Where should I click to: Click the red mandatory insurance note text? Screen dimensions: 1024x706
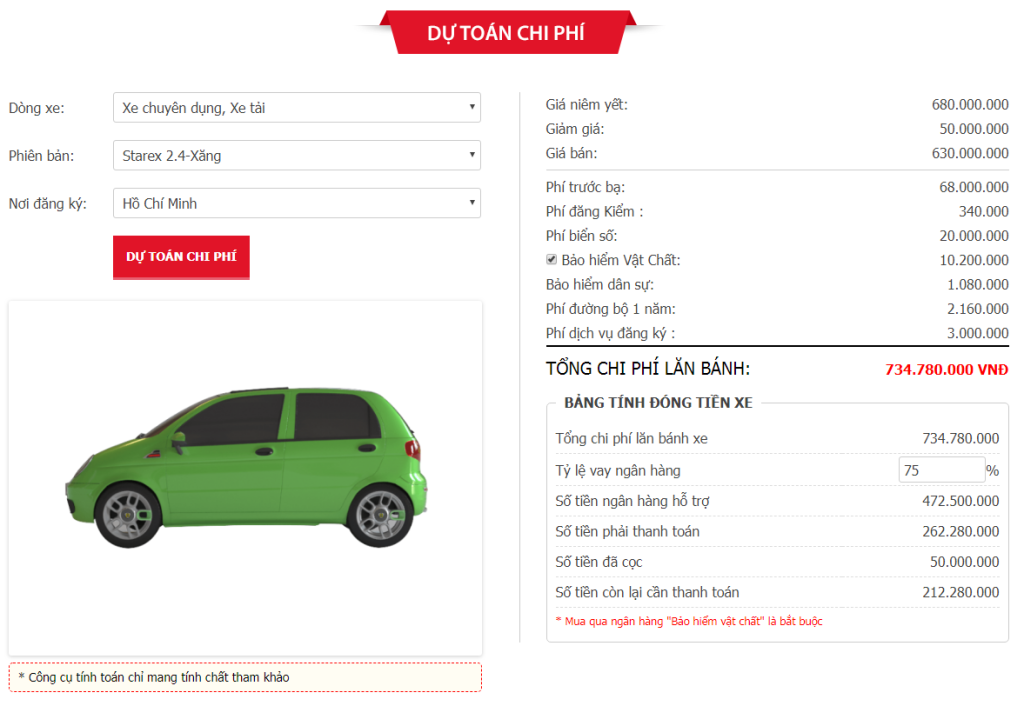click(689, 621)
